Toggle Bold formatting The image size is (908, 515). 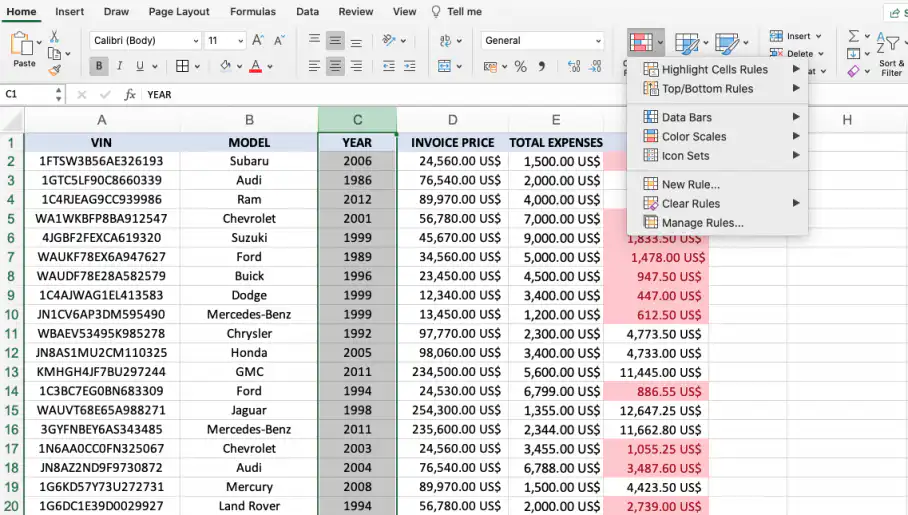98,66
